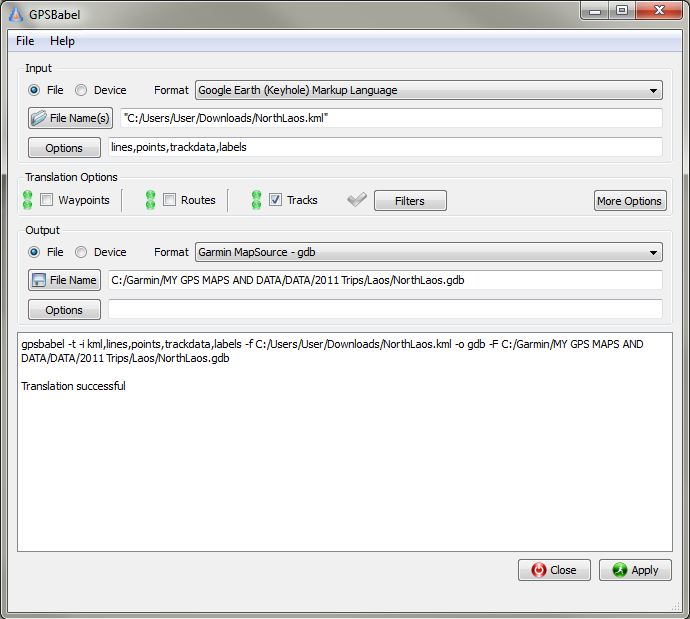Click the gpsbabel command line text
Screen dimensions: 690x619
[332, 351]
